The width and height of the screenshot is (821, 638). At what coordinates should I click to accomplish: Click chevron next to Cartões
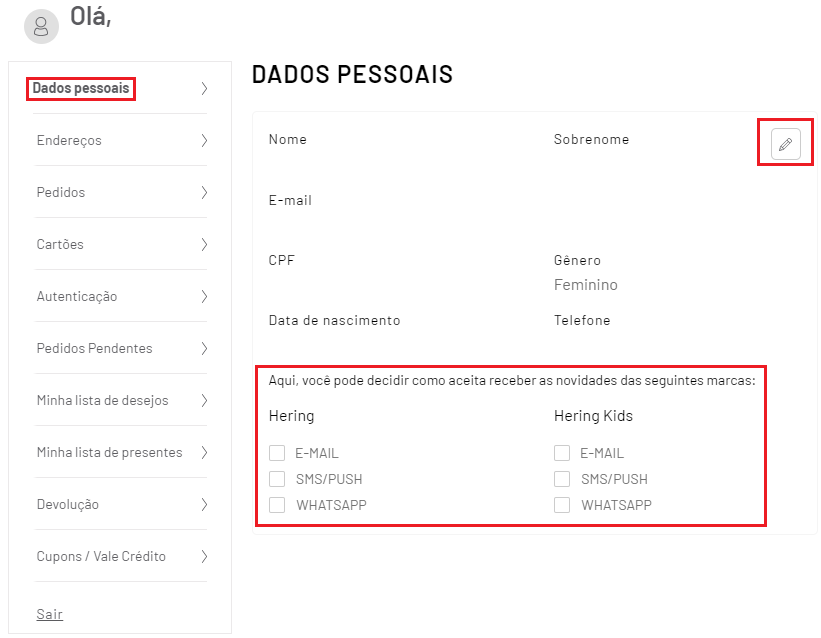click(204, 244)
